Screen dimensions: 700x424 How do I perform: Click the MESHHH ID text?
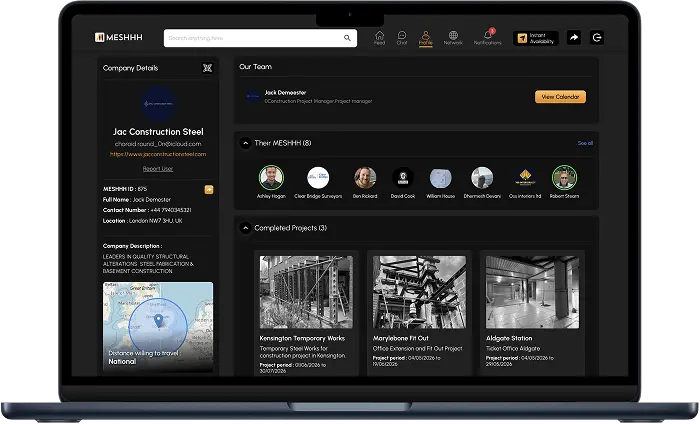coord(125,189)
